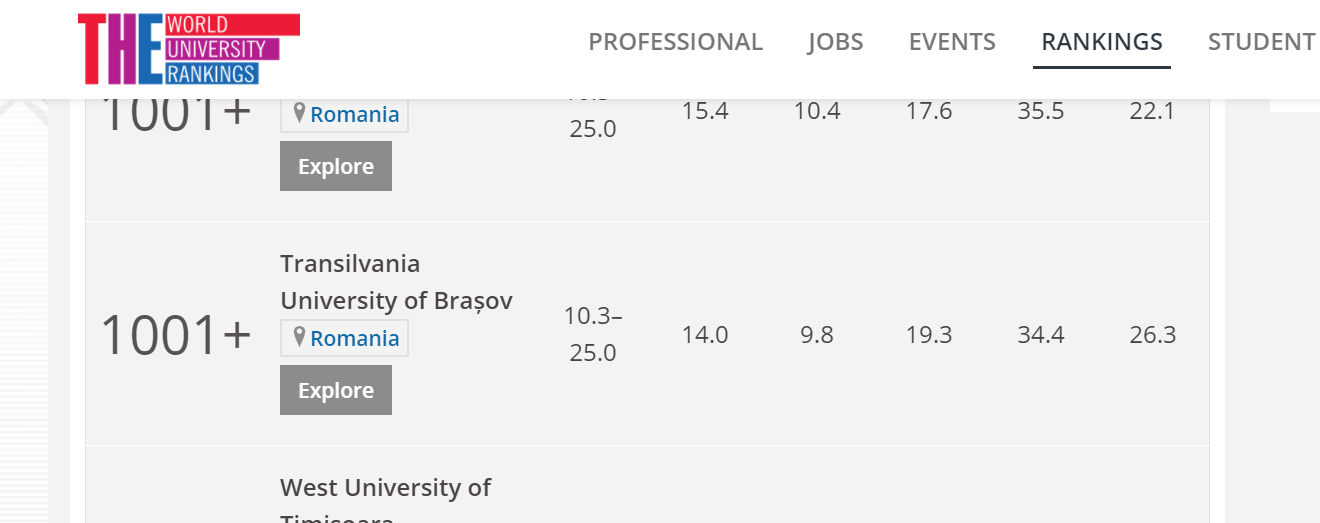Click the THE World University Rankings logo

pos(189,49)
